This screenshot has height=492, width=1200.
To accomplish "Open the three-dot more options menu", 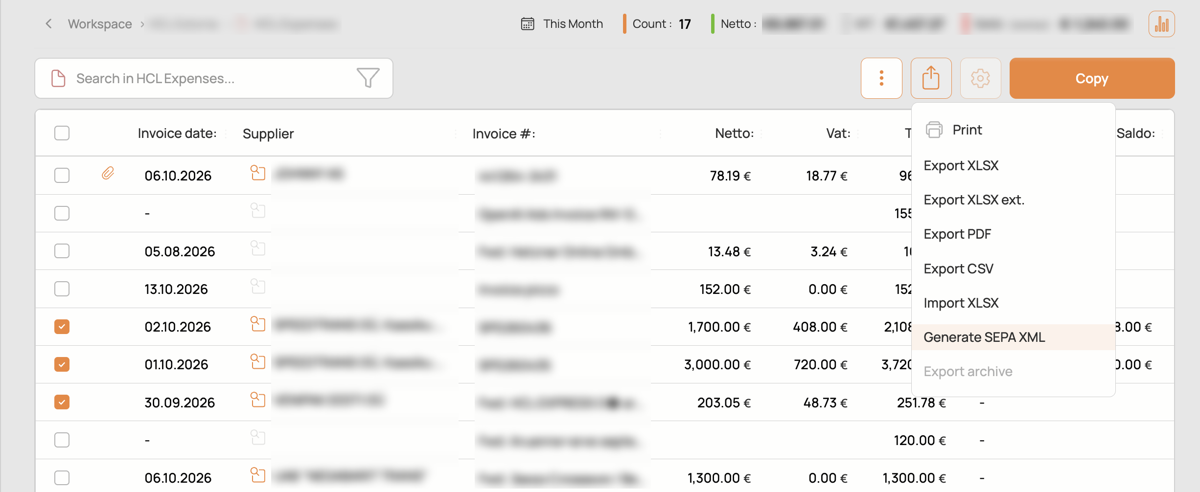I will point(881,78).
